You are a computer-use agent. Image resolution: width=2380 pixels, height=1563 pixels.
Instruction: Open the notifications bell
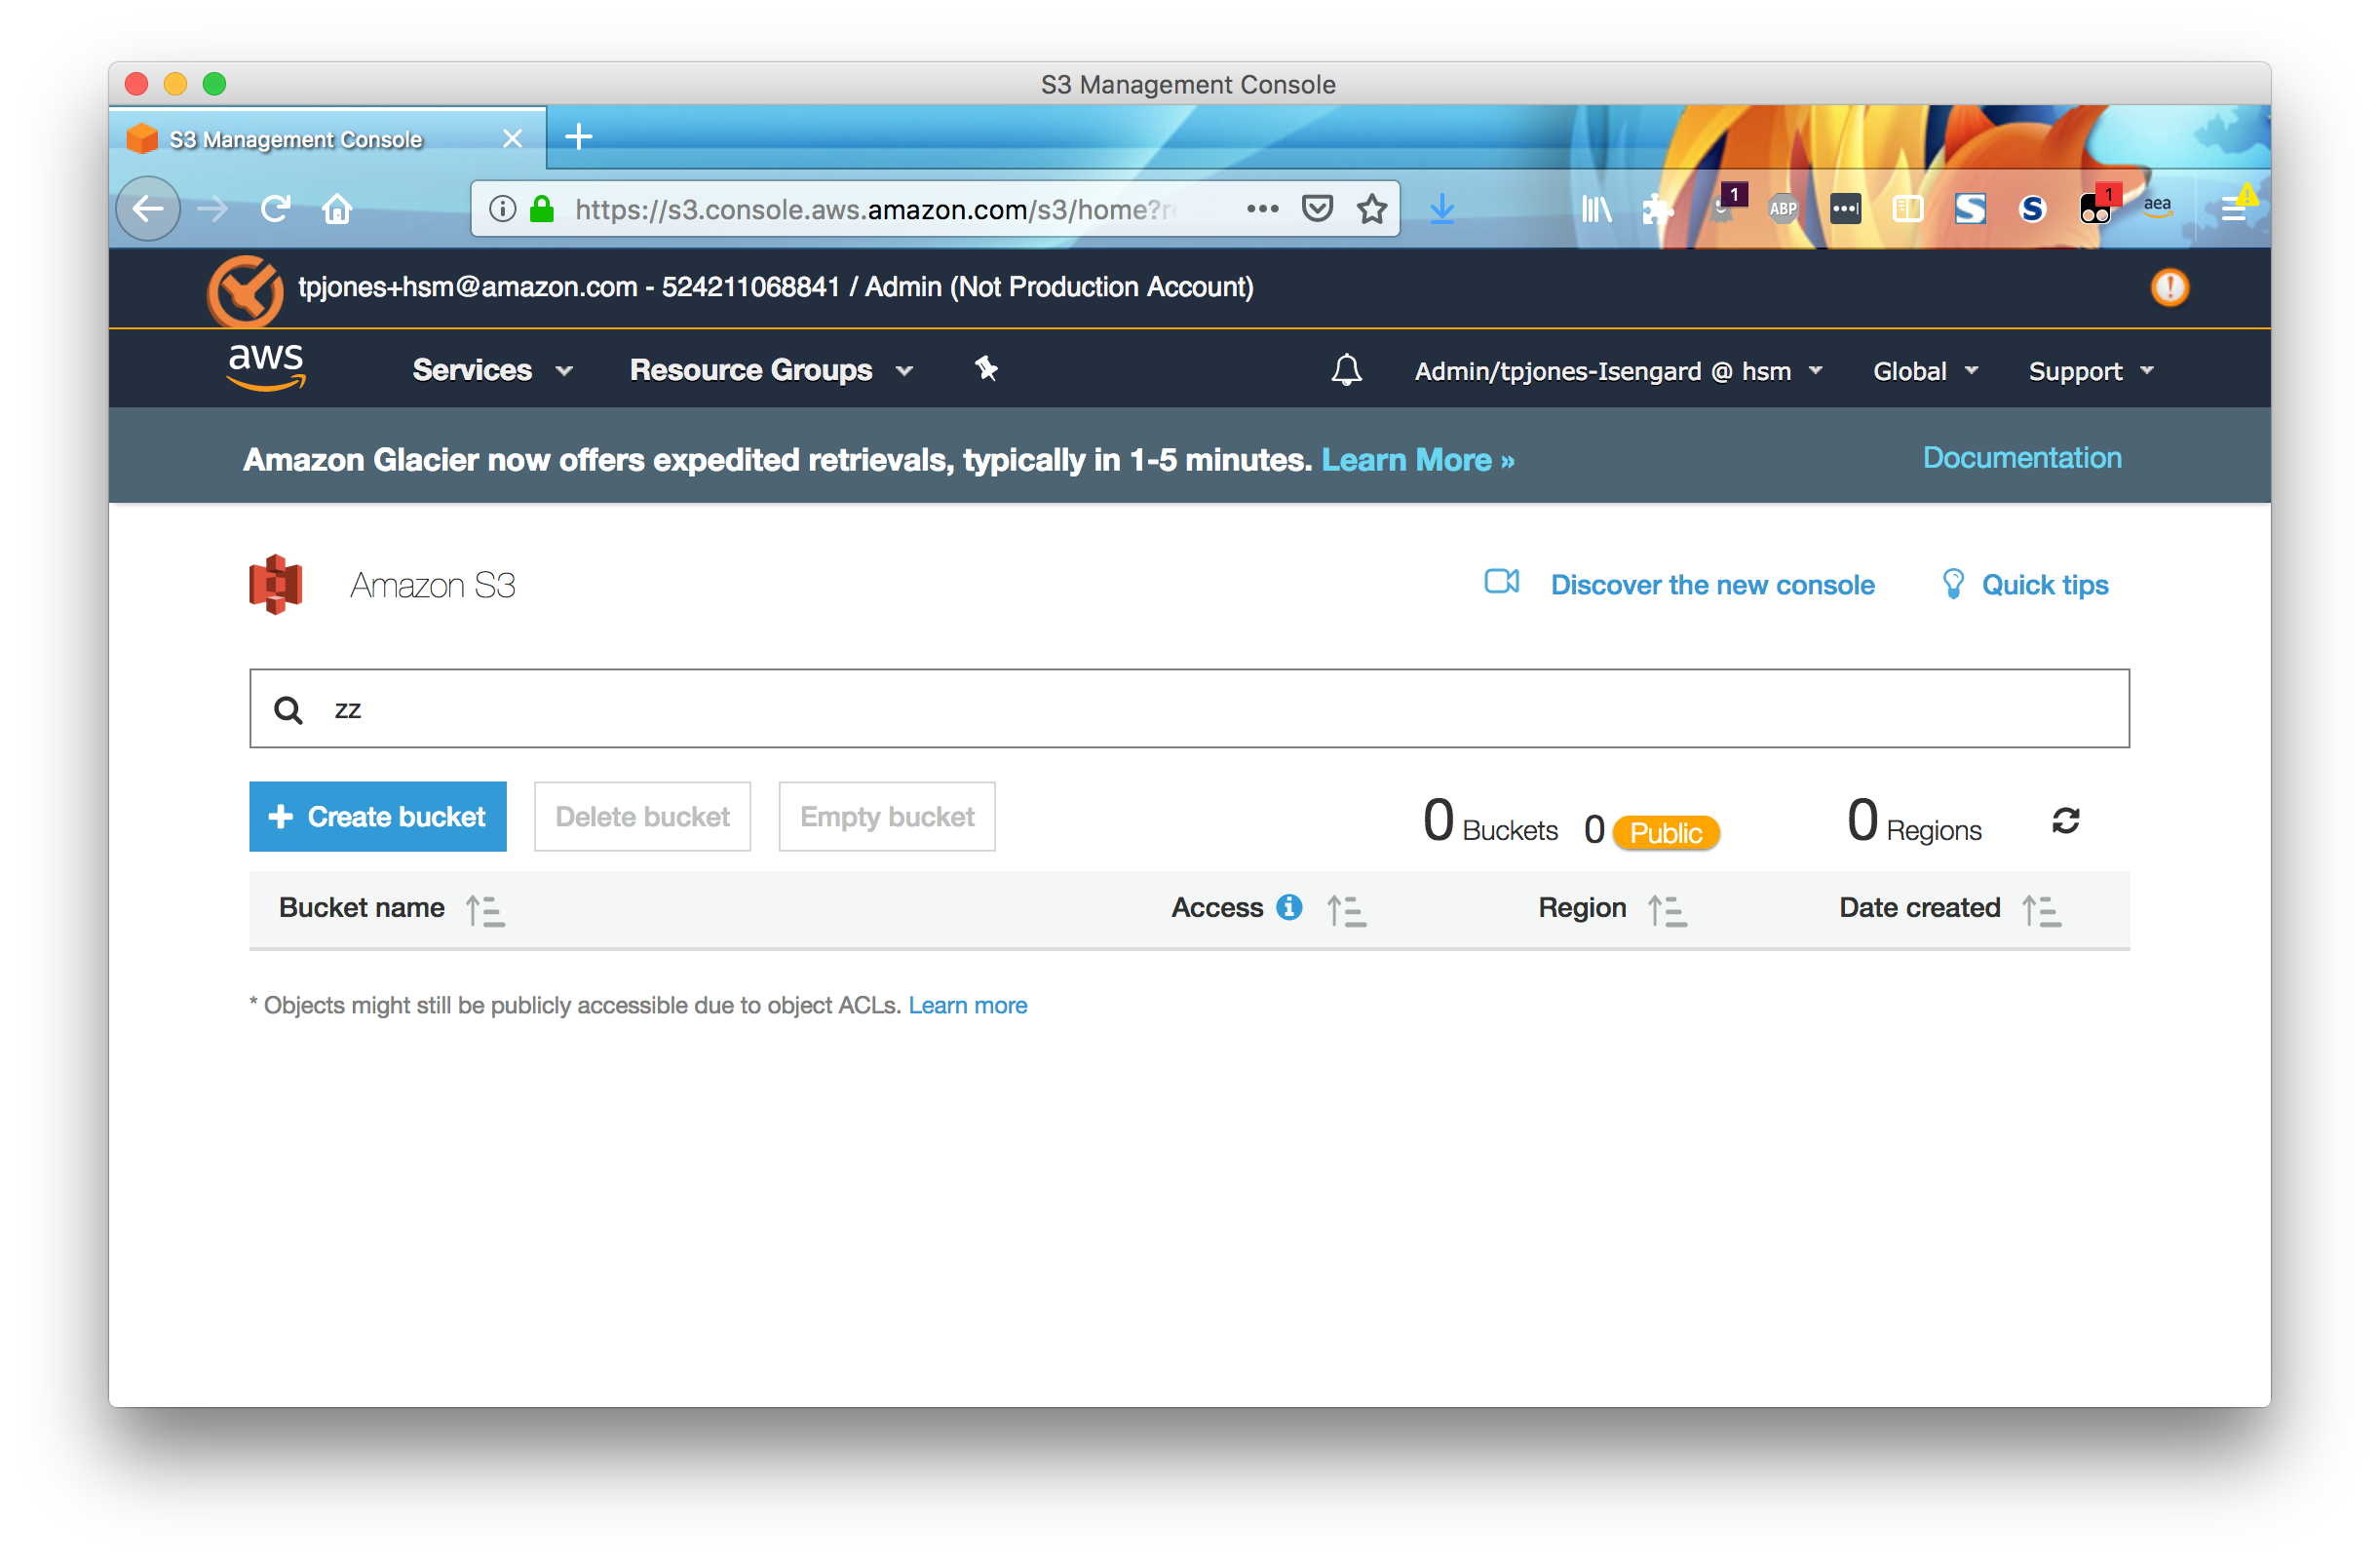[1346, 371]
